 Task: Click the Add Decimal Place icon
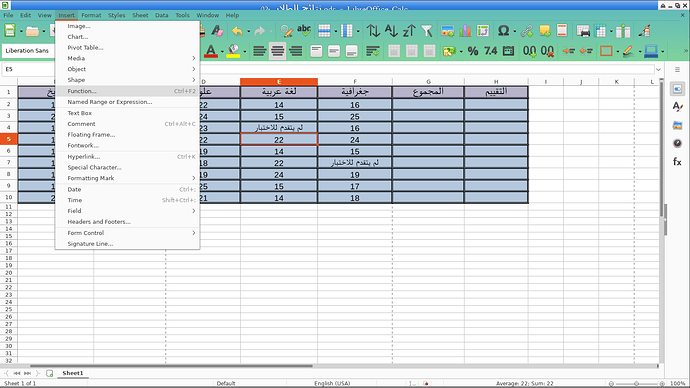point(529,51)
